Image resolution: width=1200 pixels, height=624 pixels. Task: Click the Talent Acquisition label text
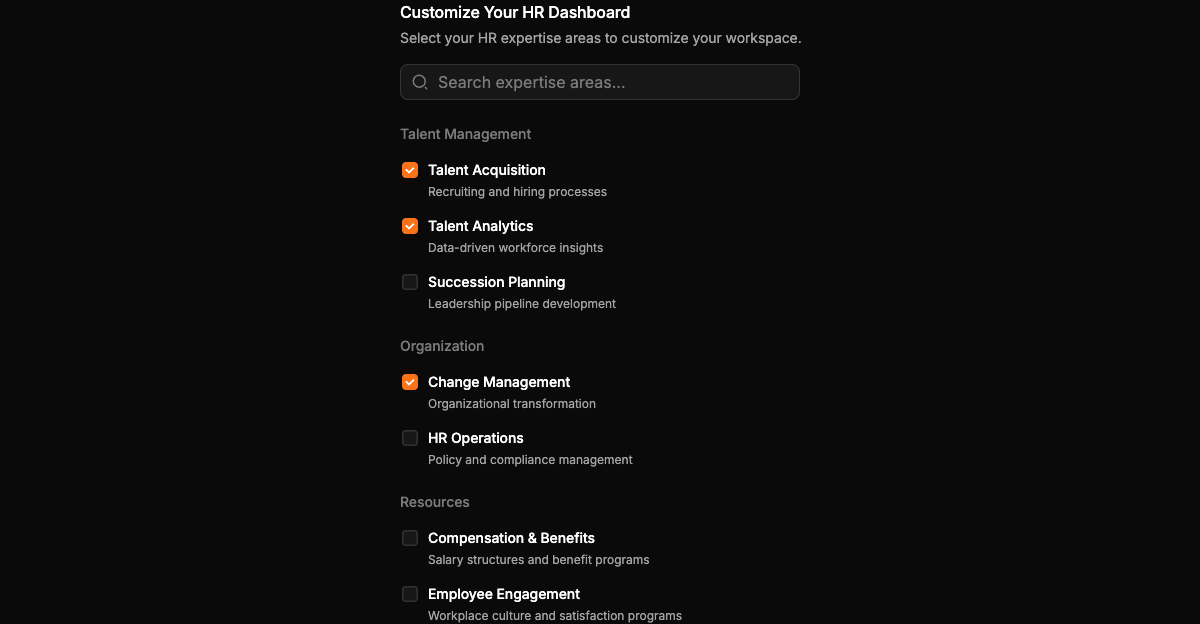487,170
